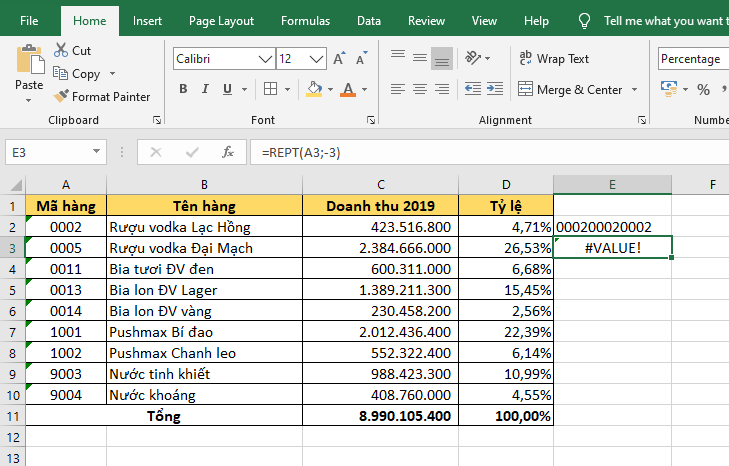Toggle Bold formatting
This screenshot has width=729, height=466.
click(183, 90)
